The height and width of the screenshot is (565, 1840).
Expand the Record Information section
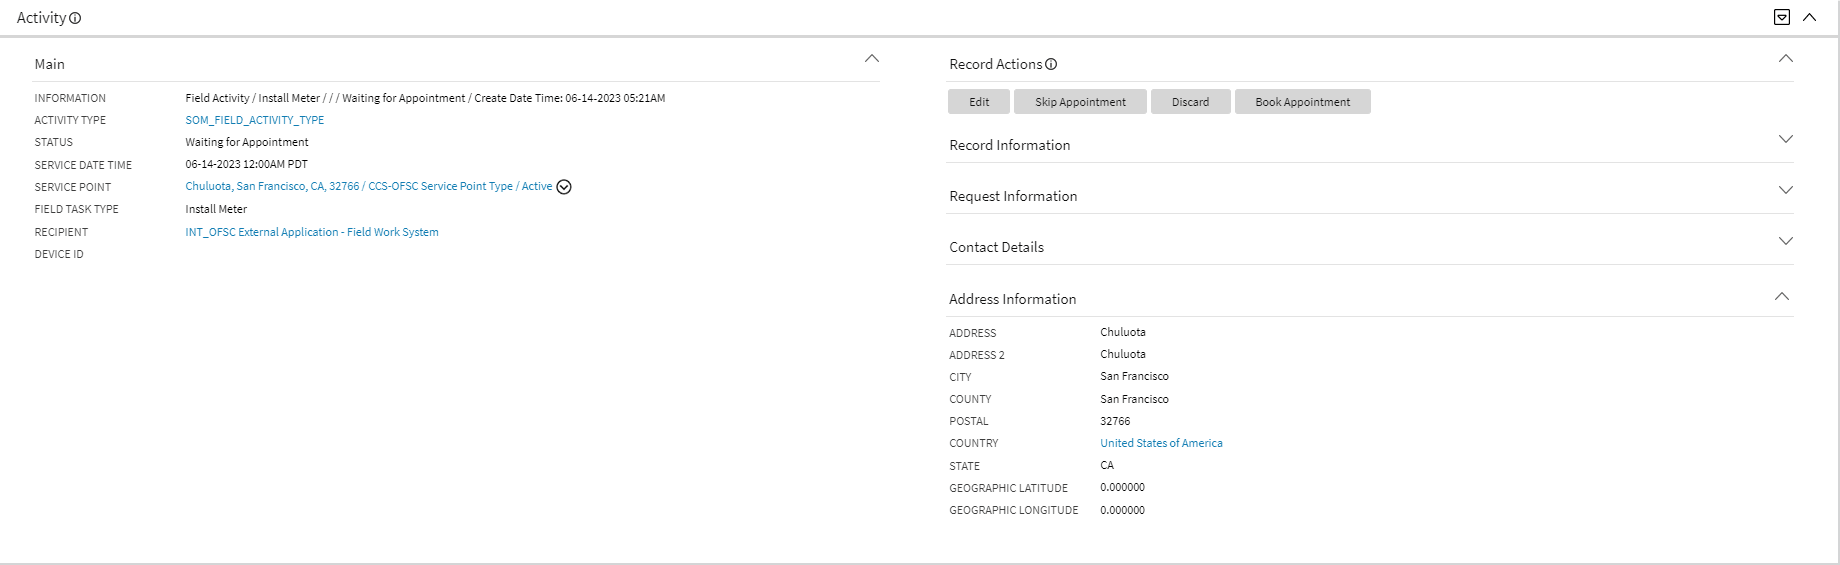1786,139
